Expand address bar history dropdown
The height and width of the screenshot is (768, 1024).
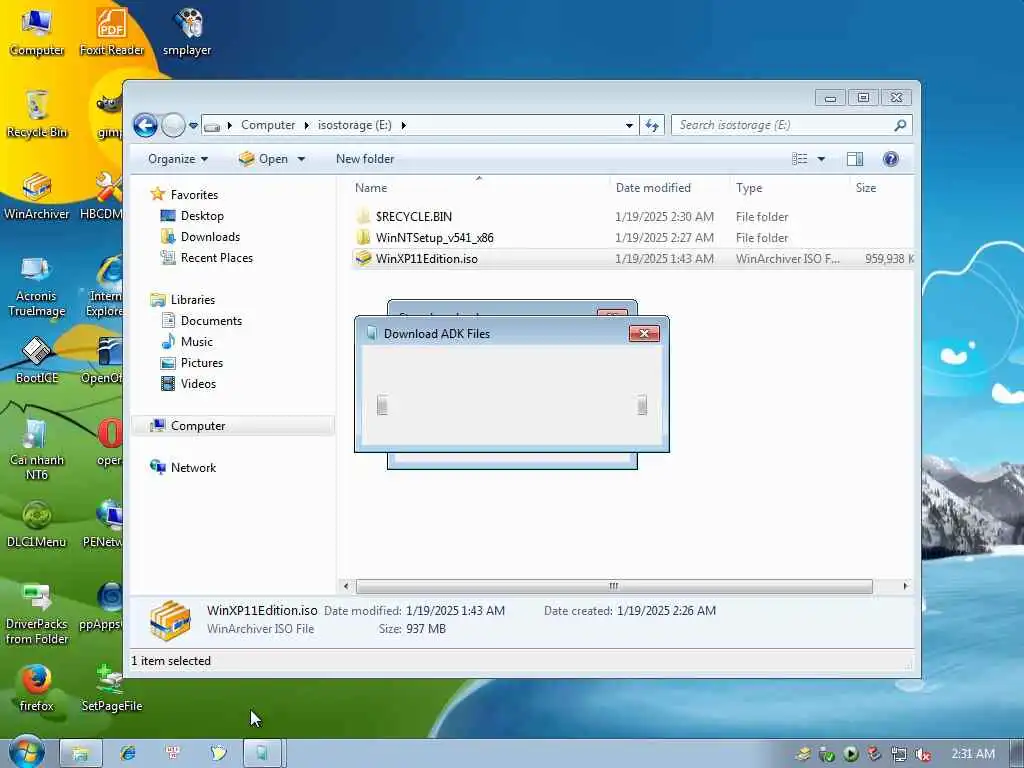coord(629,125)
